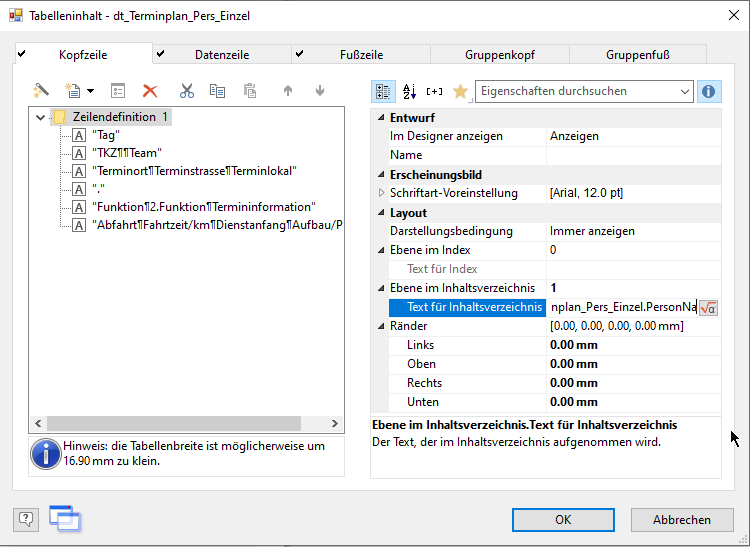Select the "TKZ¶¶Team" tree item
Image resolution: width=750 pixels, height=547 pixels.
point(127,153)
